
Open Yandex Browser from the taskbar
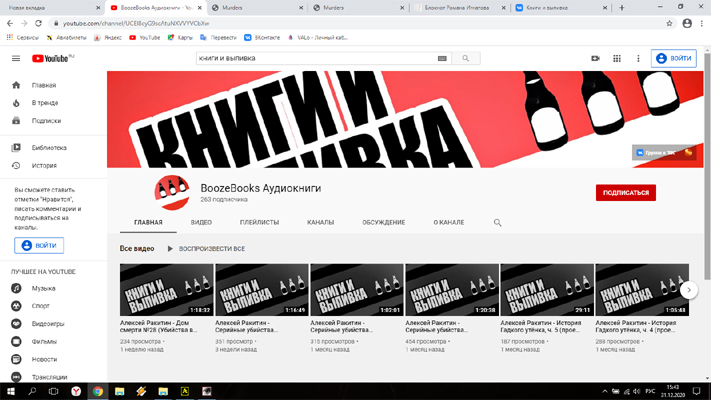tap(76, 391)
